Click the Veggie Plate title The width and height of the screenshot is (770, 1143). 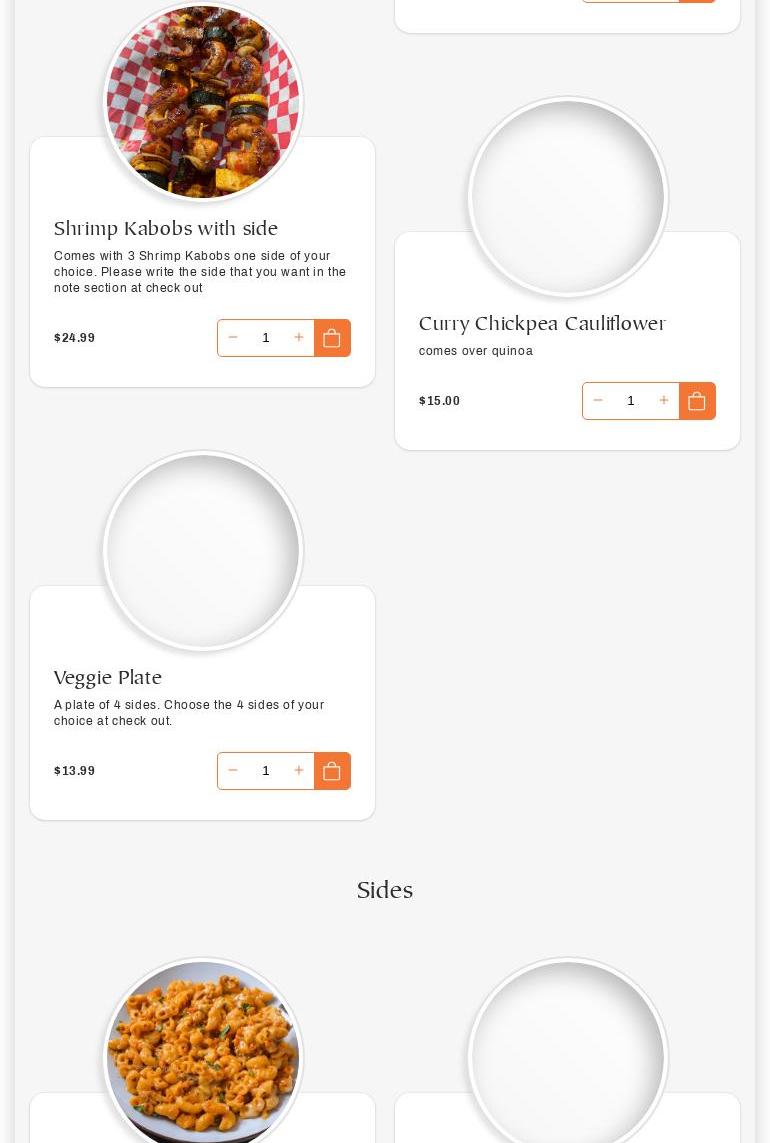(108, 678)
